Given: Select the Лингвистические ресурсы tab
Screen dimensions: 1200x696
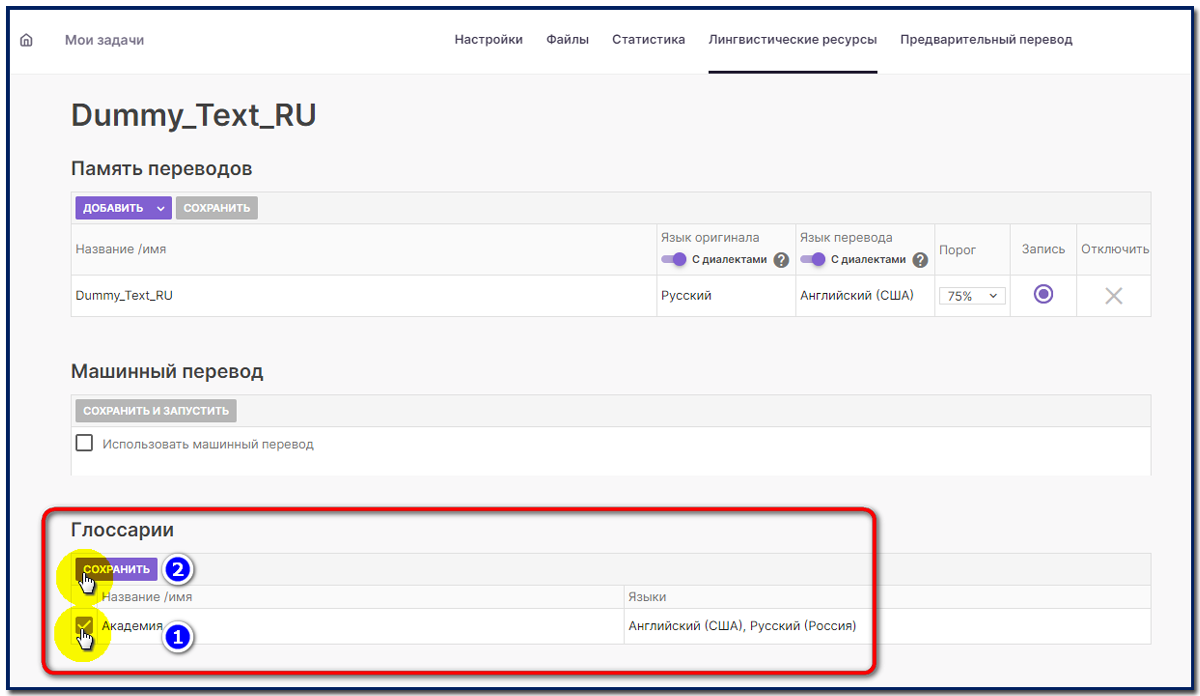Looking at the screenshot, I should [x=792, y=40].
